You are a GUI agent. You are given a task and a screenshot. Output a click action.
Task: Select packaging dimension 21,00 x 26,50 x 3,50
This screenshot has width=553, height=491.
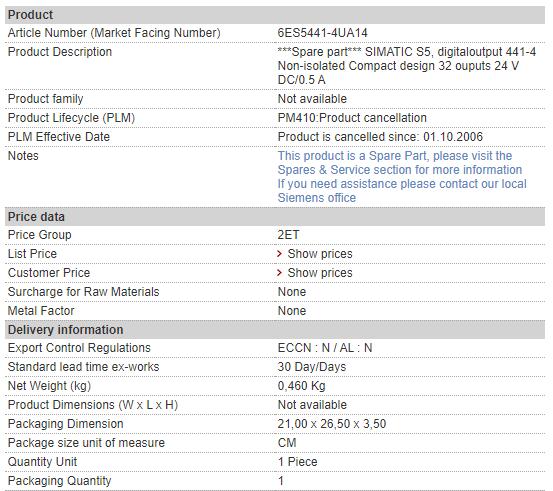click(332, 424)
